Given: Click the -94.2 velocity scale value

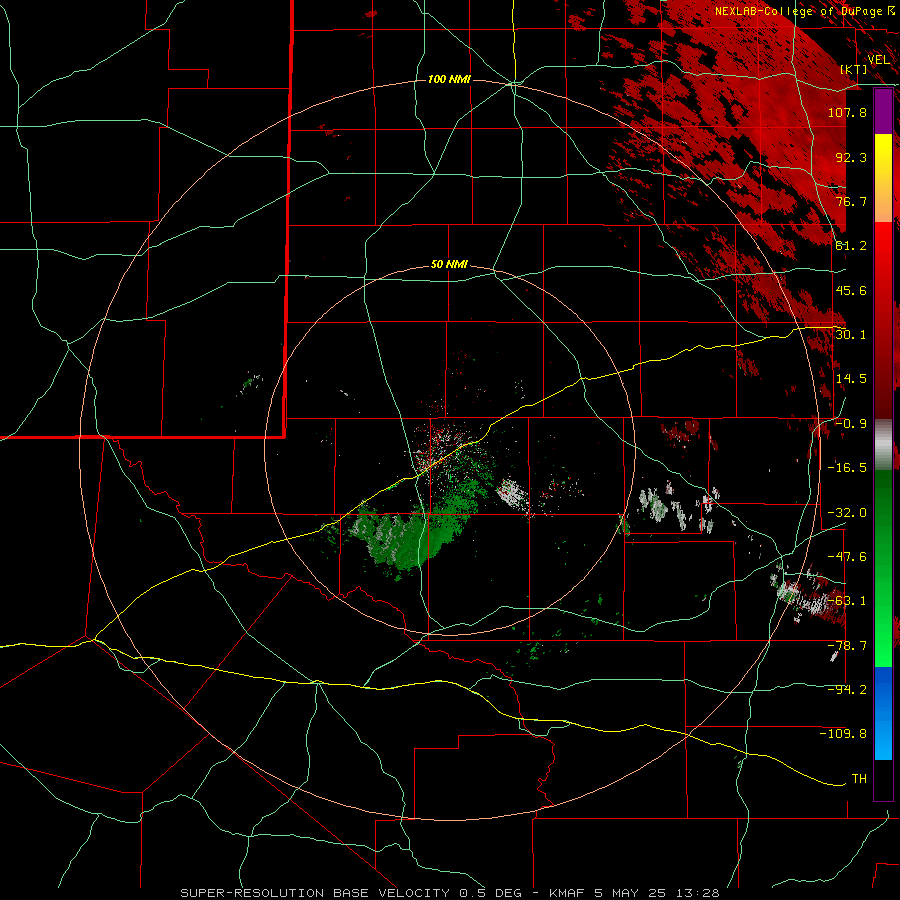Looking at the screenshot, I should coord(847,690).
